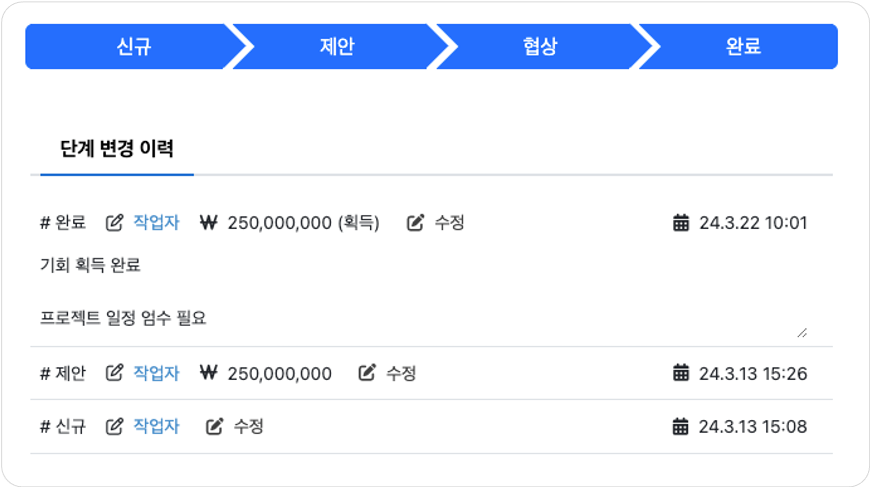Click the 수정 pencil icon in the 완료 row
This screenshot has height=487, width=870.
tap(416, 222)
